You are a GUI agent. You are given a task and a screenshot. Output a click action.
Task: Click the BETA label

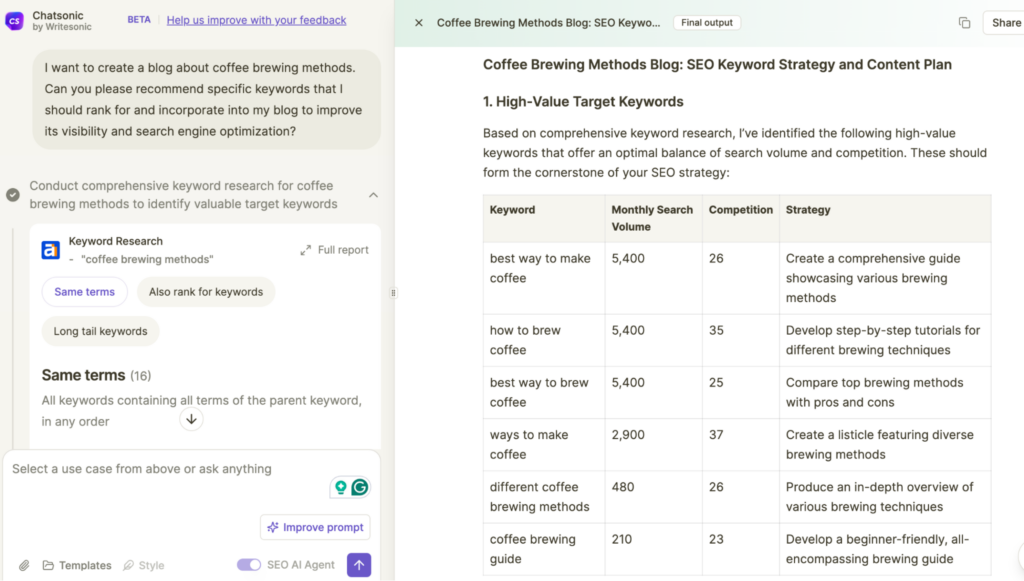coord(138,20)
